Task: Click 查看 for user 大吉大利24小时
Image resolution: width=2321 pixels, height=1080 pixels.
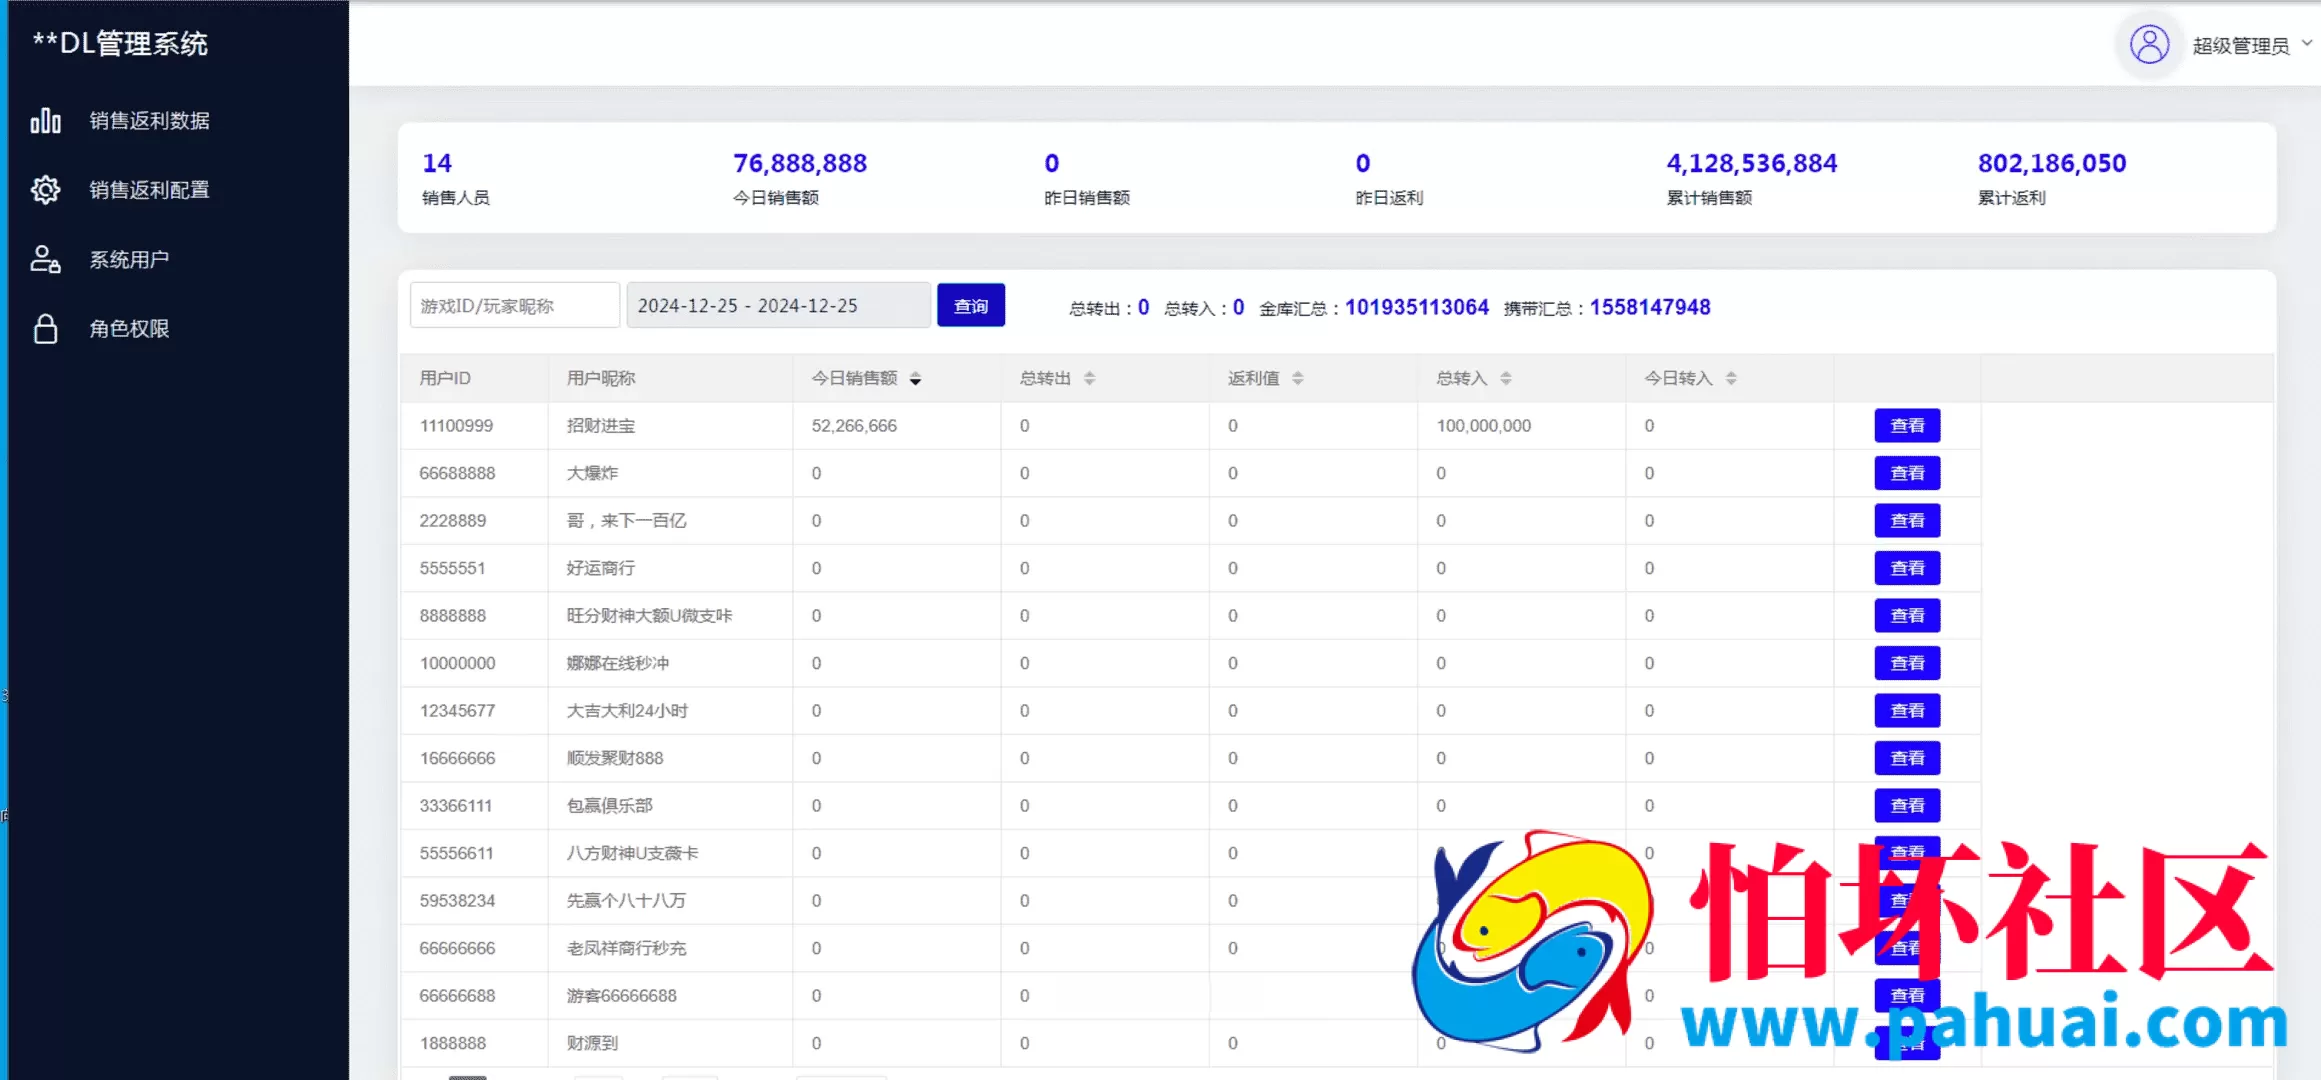Action: tap(1907, 710)
